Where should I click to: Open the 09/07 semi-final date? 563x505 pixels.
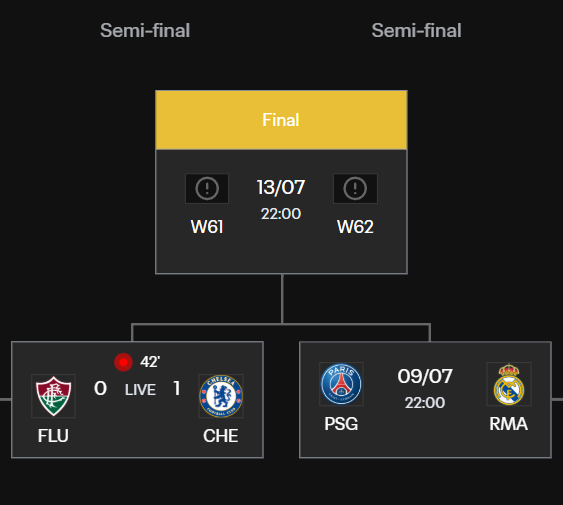click(x=425, y=376)
